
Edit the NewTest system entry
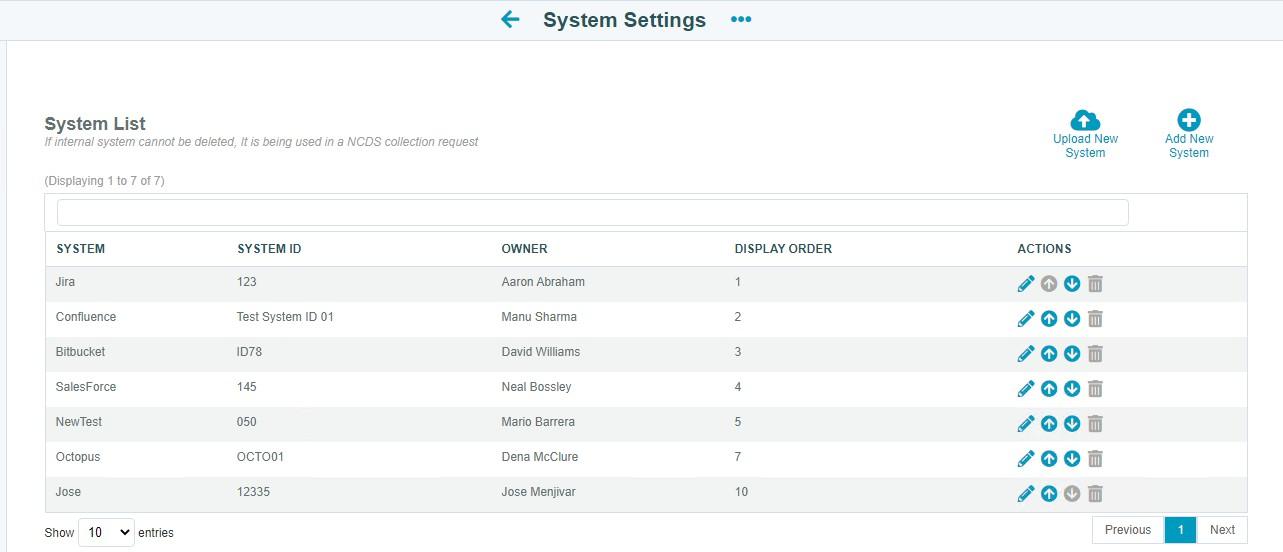pyautogui.click(x=1026, y=424)
